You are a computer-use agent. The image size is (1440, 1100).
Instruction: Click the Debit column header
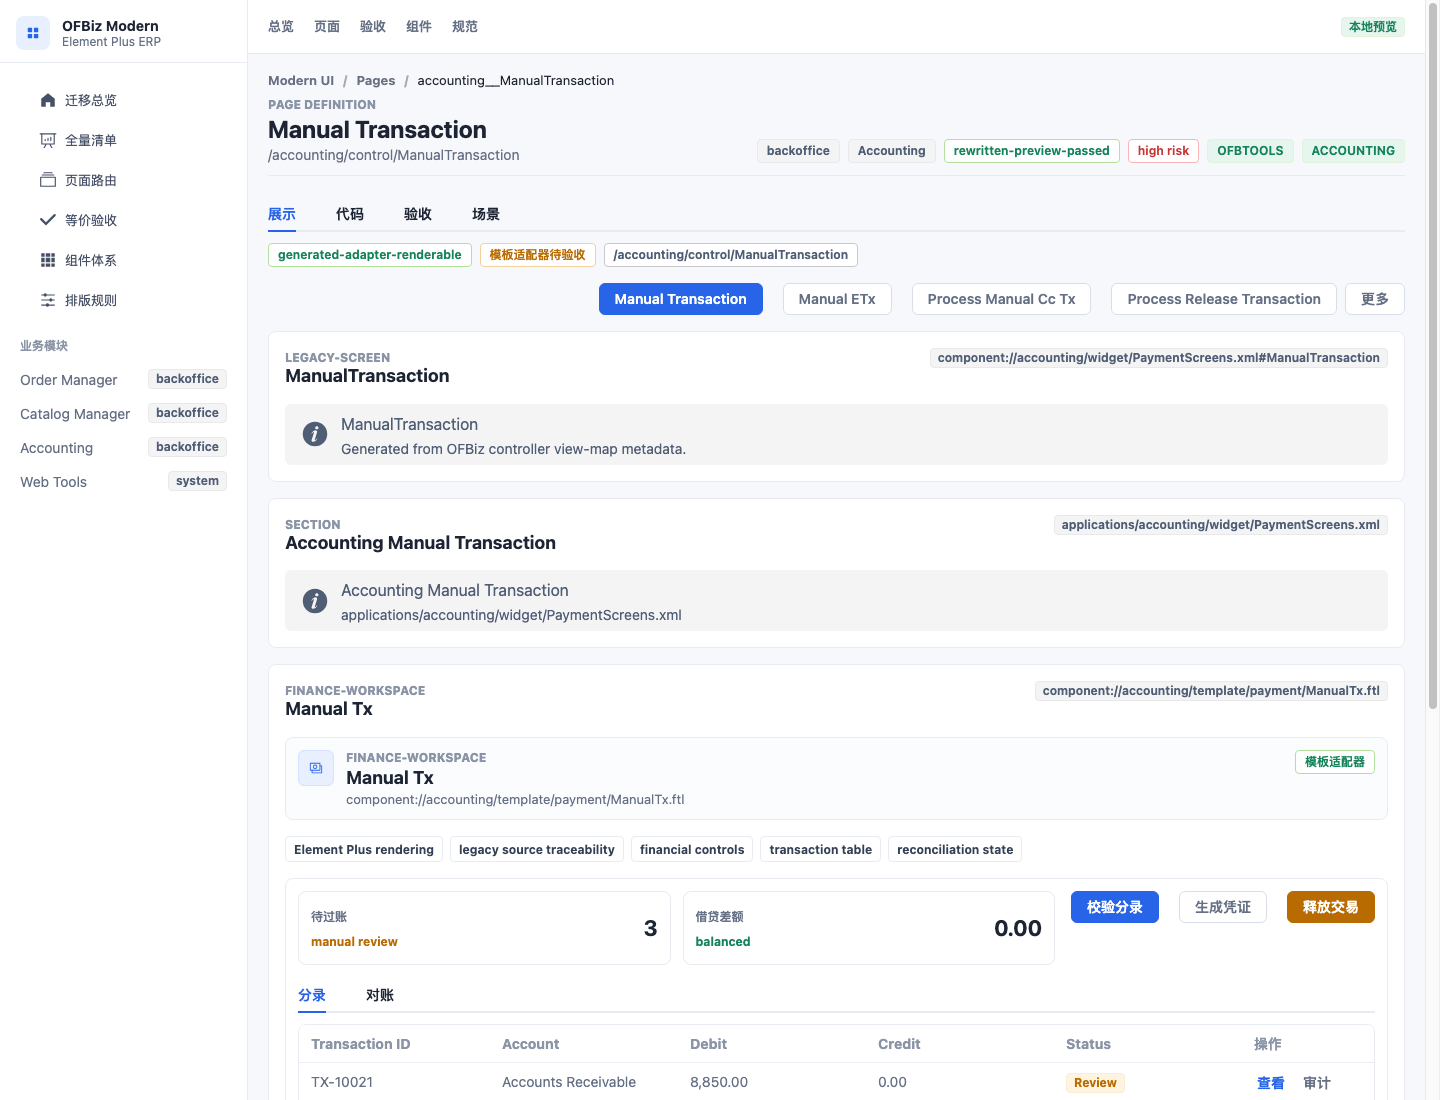tap(709, 1044)
